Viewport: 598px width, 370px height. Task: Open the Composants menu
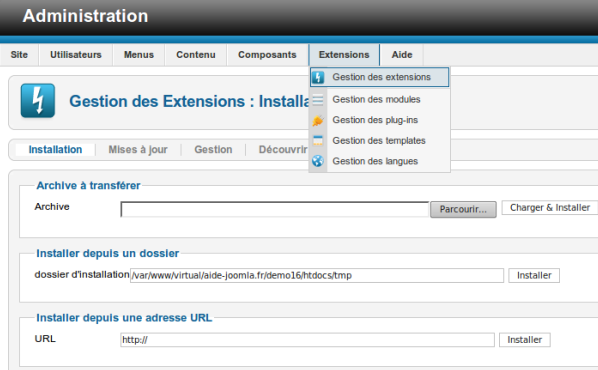(267, 55)
